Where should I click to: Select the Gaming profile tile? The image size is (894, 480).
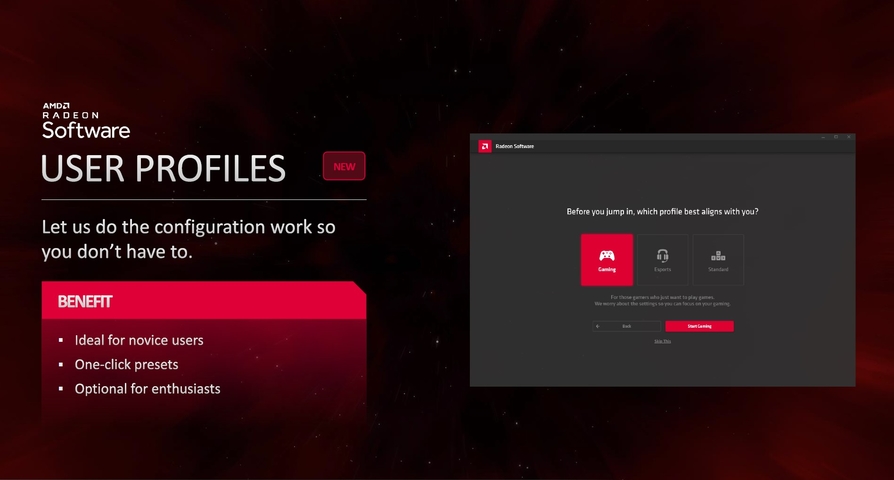(607, 259)
